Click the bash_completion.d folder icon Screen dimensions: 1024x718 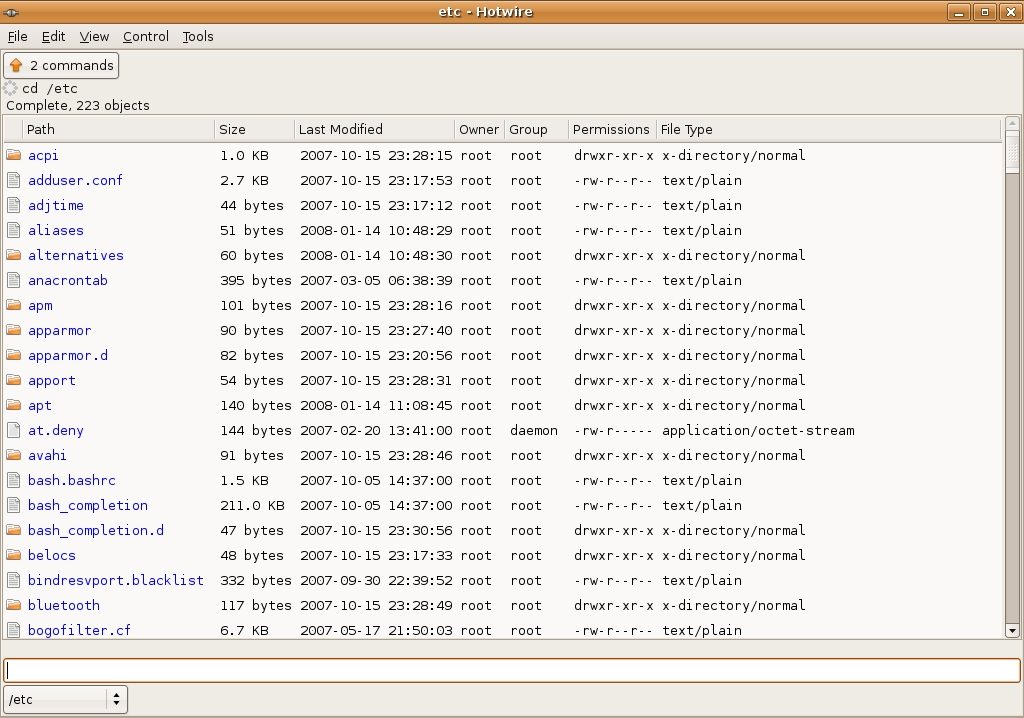(x=14, y=530)
